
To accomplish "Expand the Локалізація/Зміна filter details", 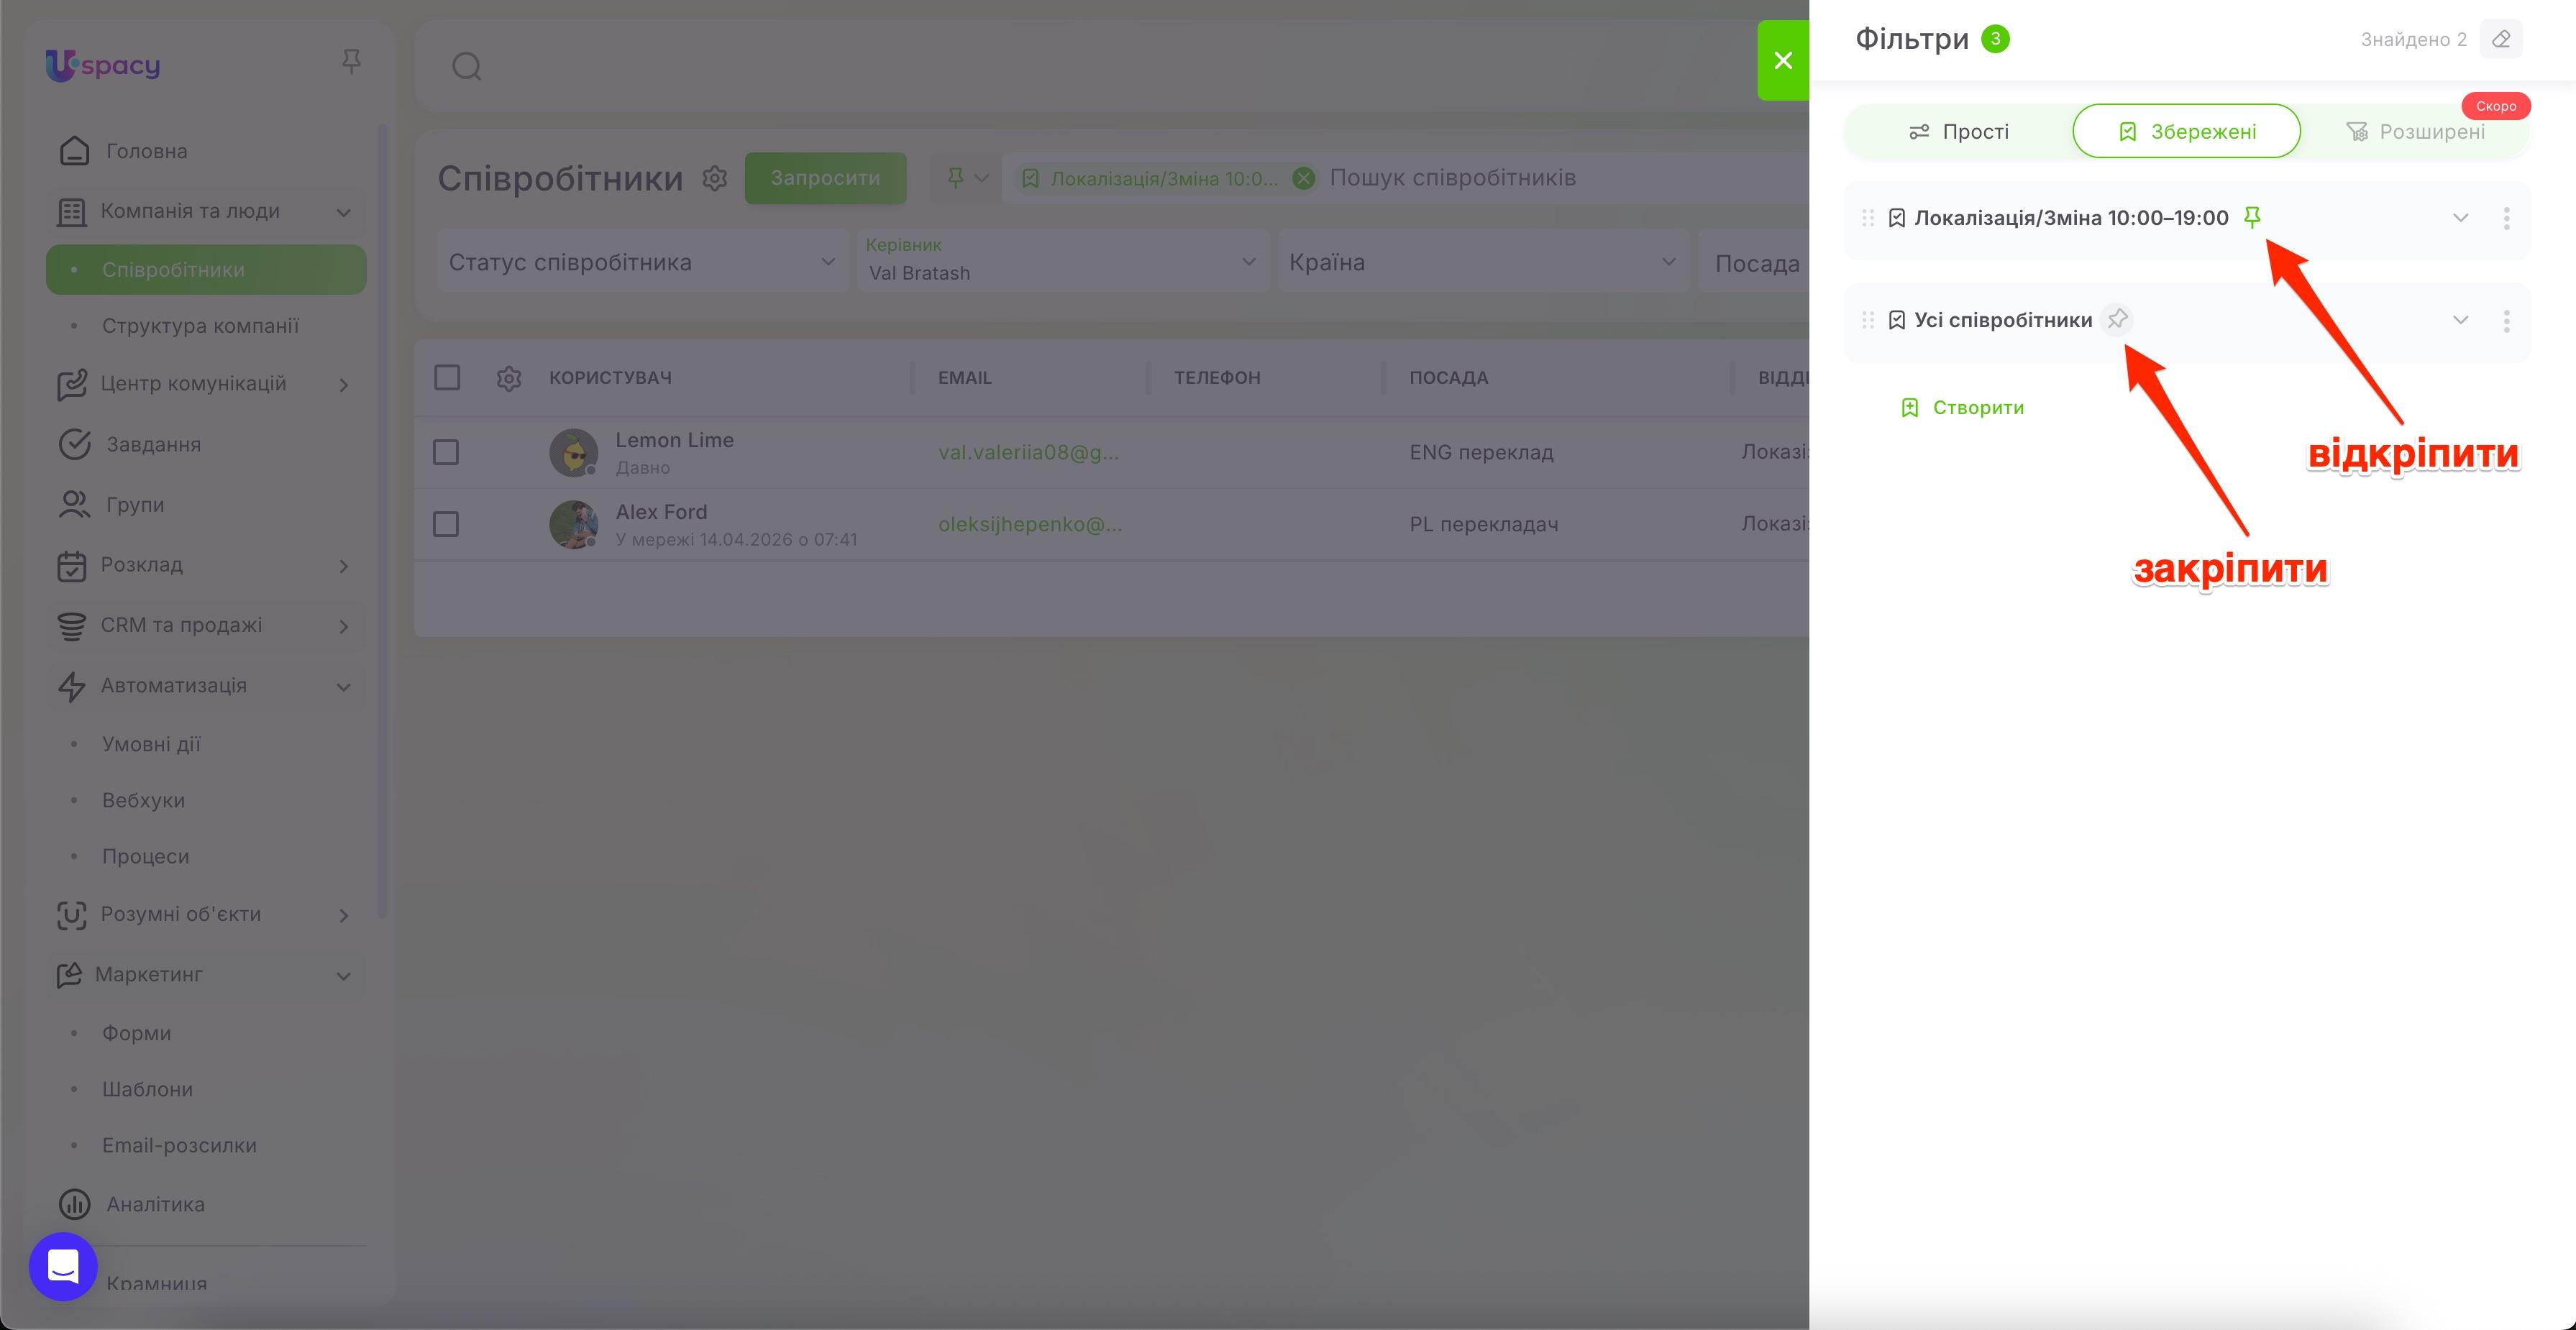I will 2461,218.
